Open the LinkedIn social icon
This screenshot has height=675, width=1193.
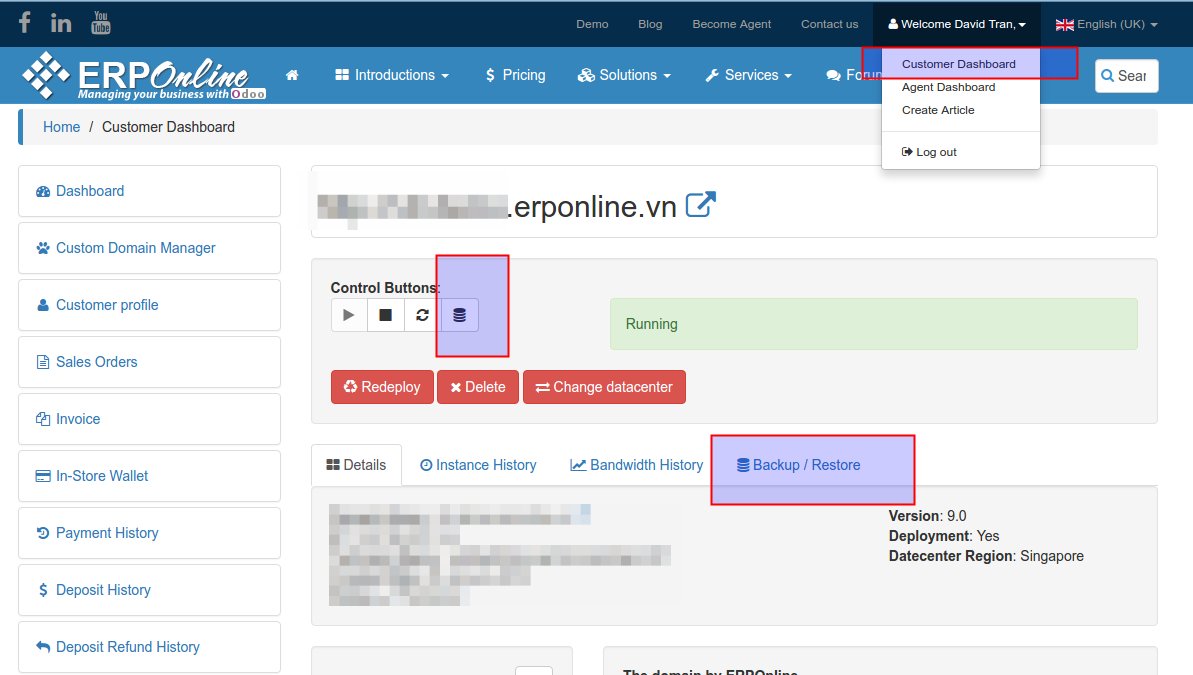coord(61,22)
